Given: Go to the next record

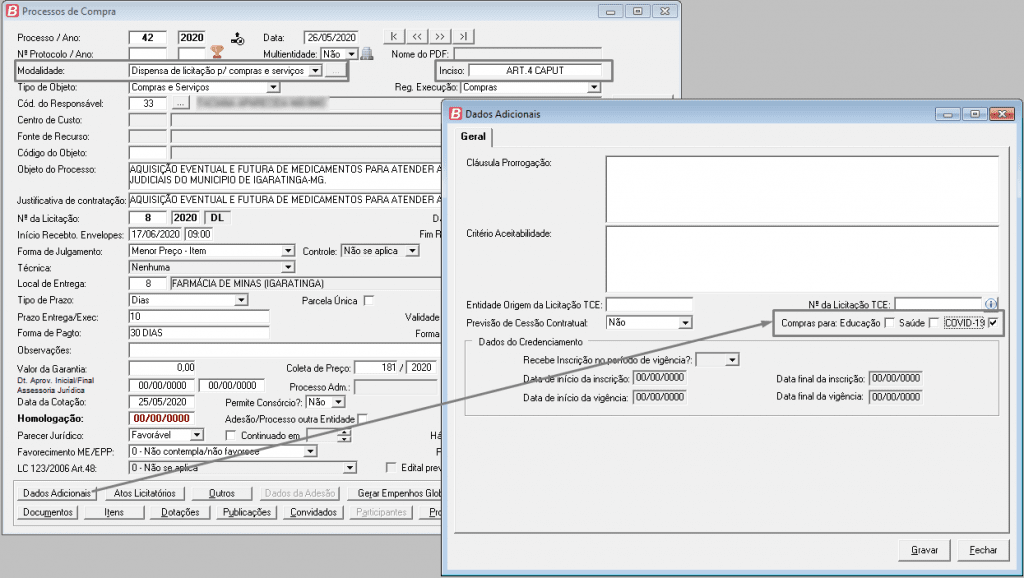Looking at the screenshot, I should coord(441,37).
